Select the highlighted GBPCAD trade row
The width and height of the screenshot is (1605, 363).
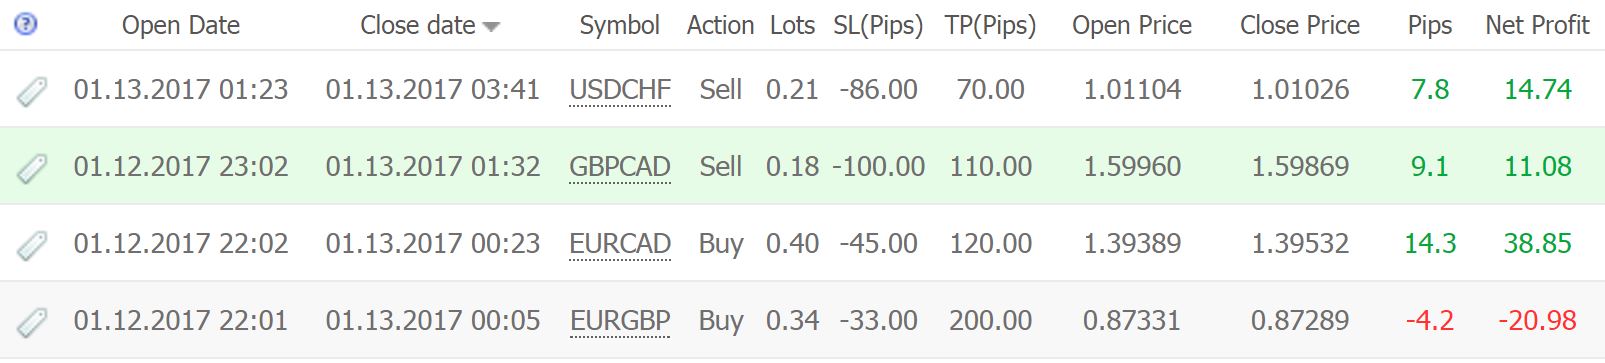(x=802, y=166)
